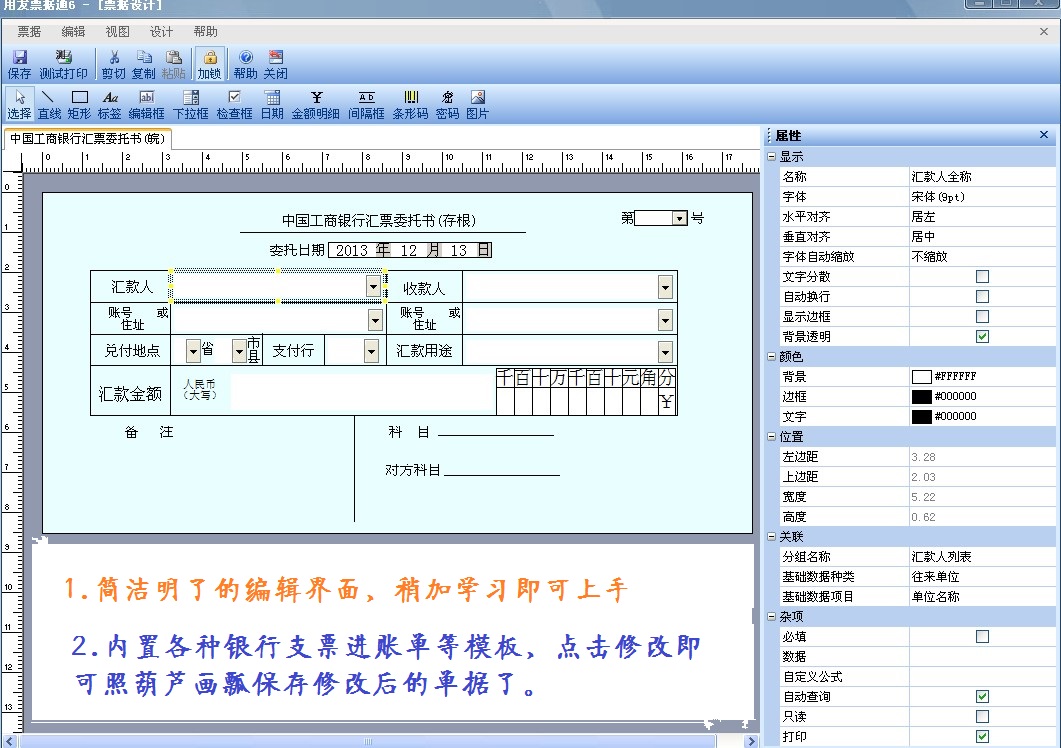Select the 选择 pointer tool
Viewport: 1061px width, 748px height.
19,105
